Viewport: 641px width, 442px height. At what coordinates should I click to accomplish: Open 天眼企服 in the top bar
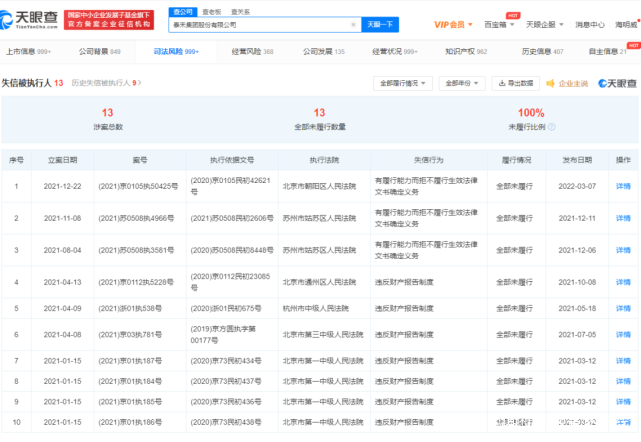[x=544, y=23]
